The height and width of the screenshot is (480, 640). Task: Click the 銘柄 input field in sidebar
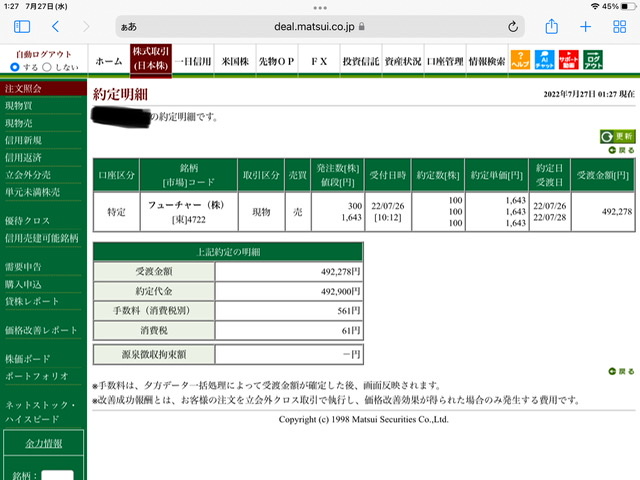[58, 476]
